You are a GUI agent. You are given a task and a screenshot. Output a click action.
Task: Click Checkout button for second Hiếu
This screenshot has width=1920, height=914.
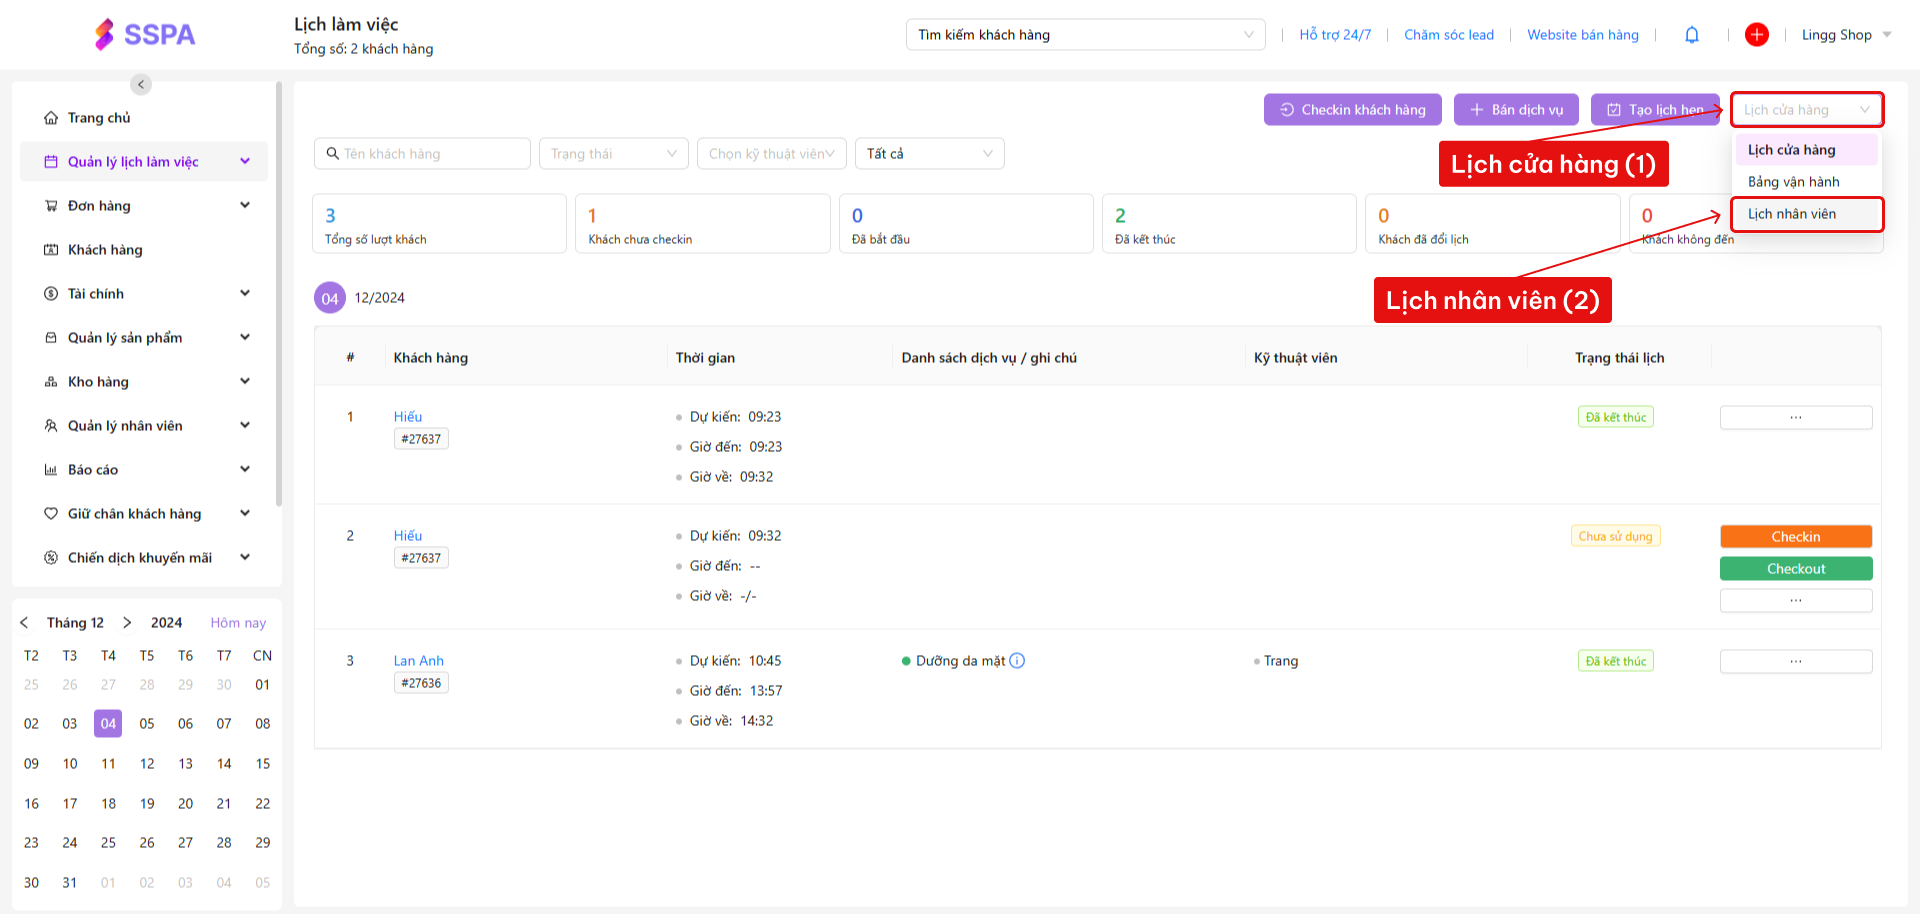click(1796, 569)
